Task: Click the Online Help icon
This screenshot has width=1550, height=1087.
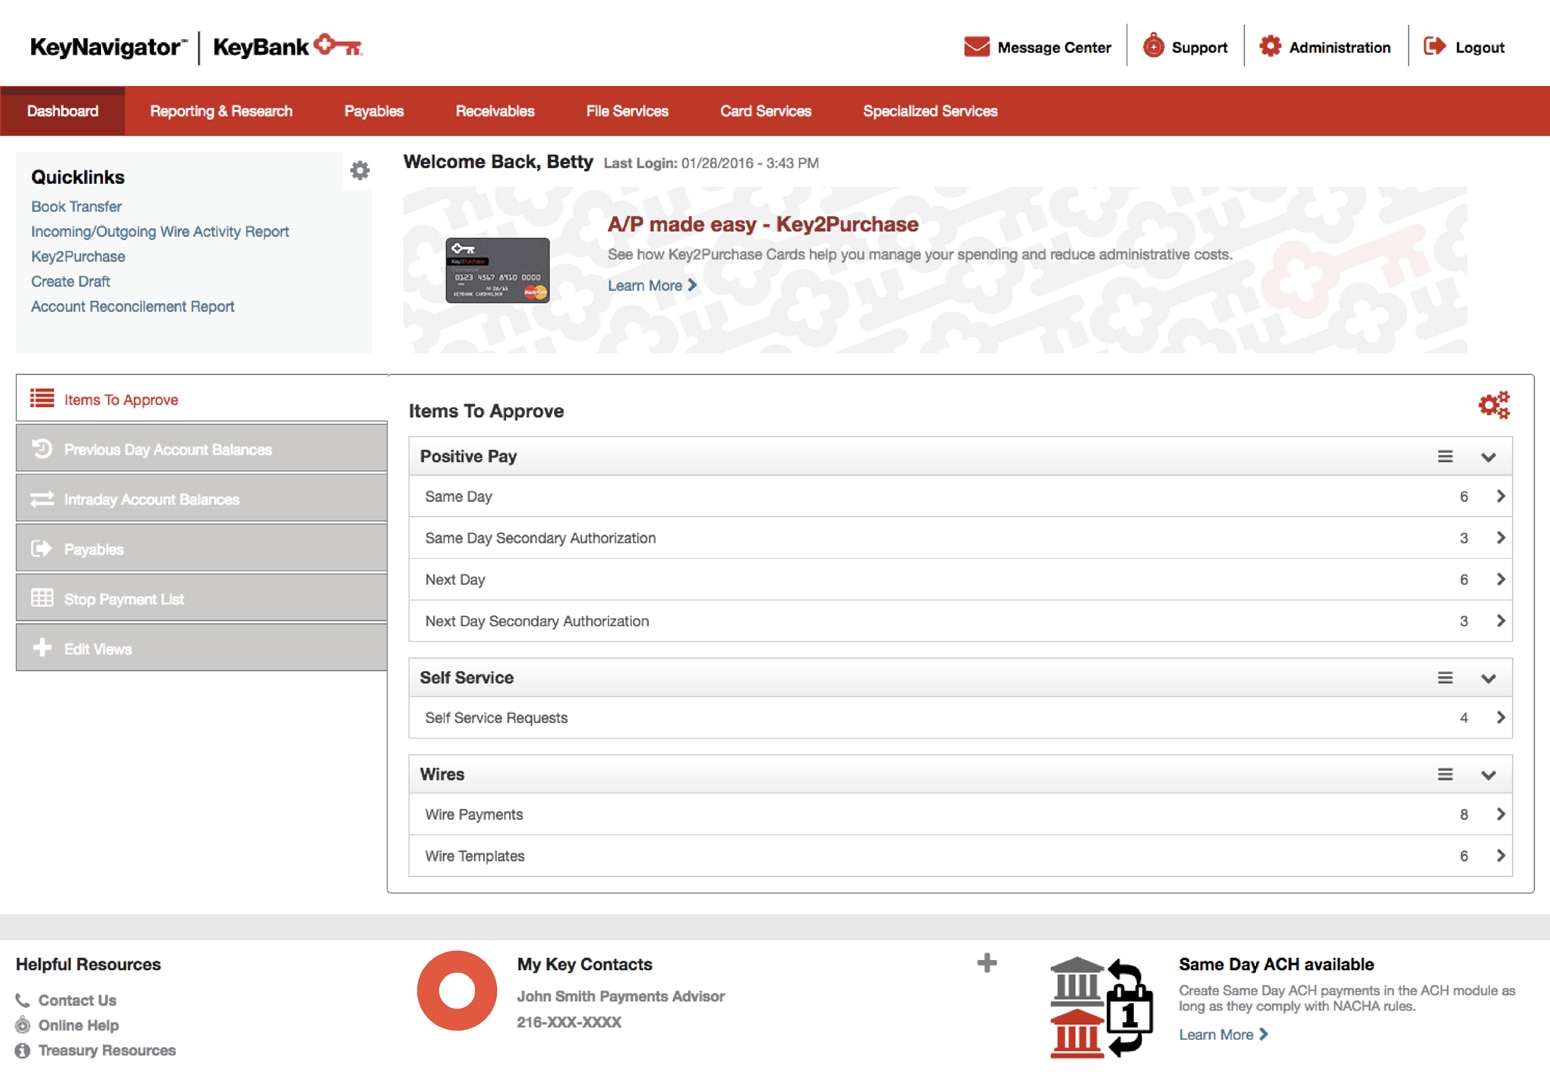Action: pyautogui.click(x=22, y=1025)
